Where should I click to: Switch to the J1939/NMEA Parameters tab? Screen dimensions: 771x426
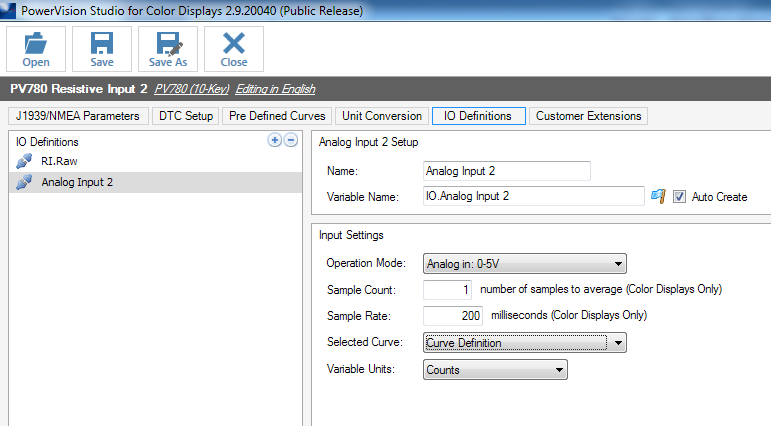coord(78,116)
